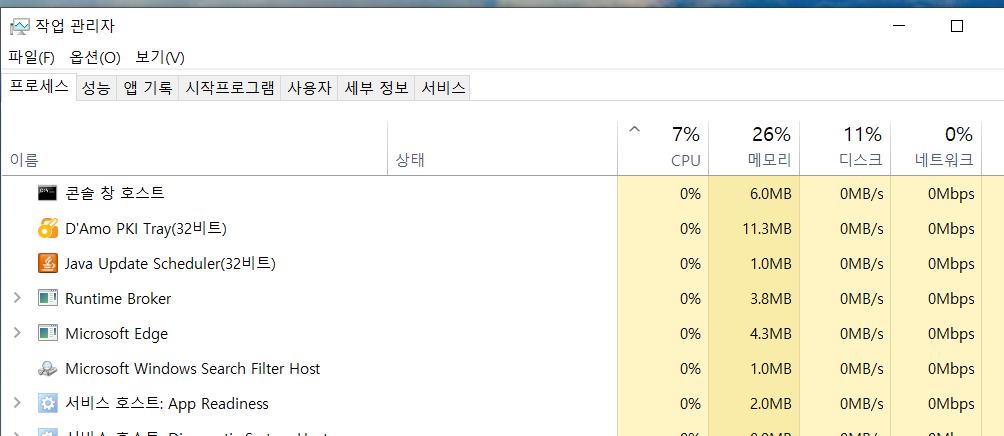Click 0Mbps network cell of Runtime Broker

[935, 298]
